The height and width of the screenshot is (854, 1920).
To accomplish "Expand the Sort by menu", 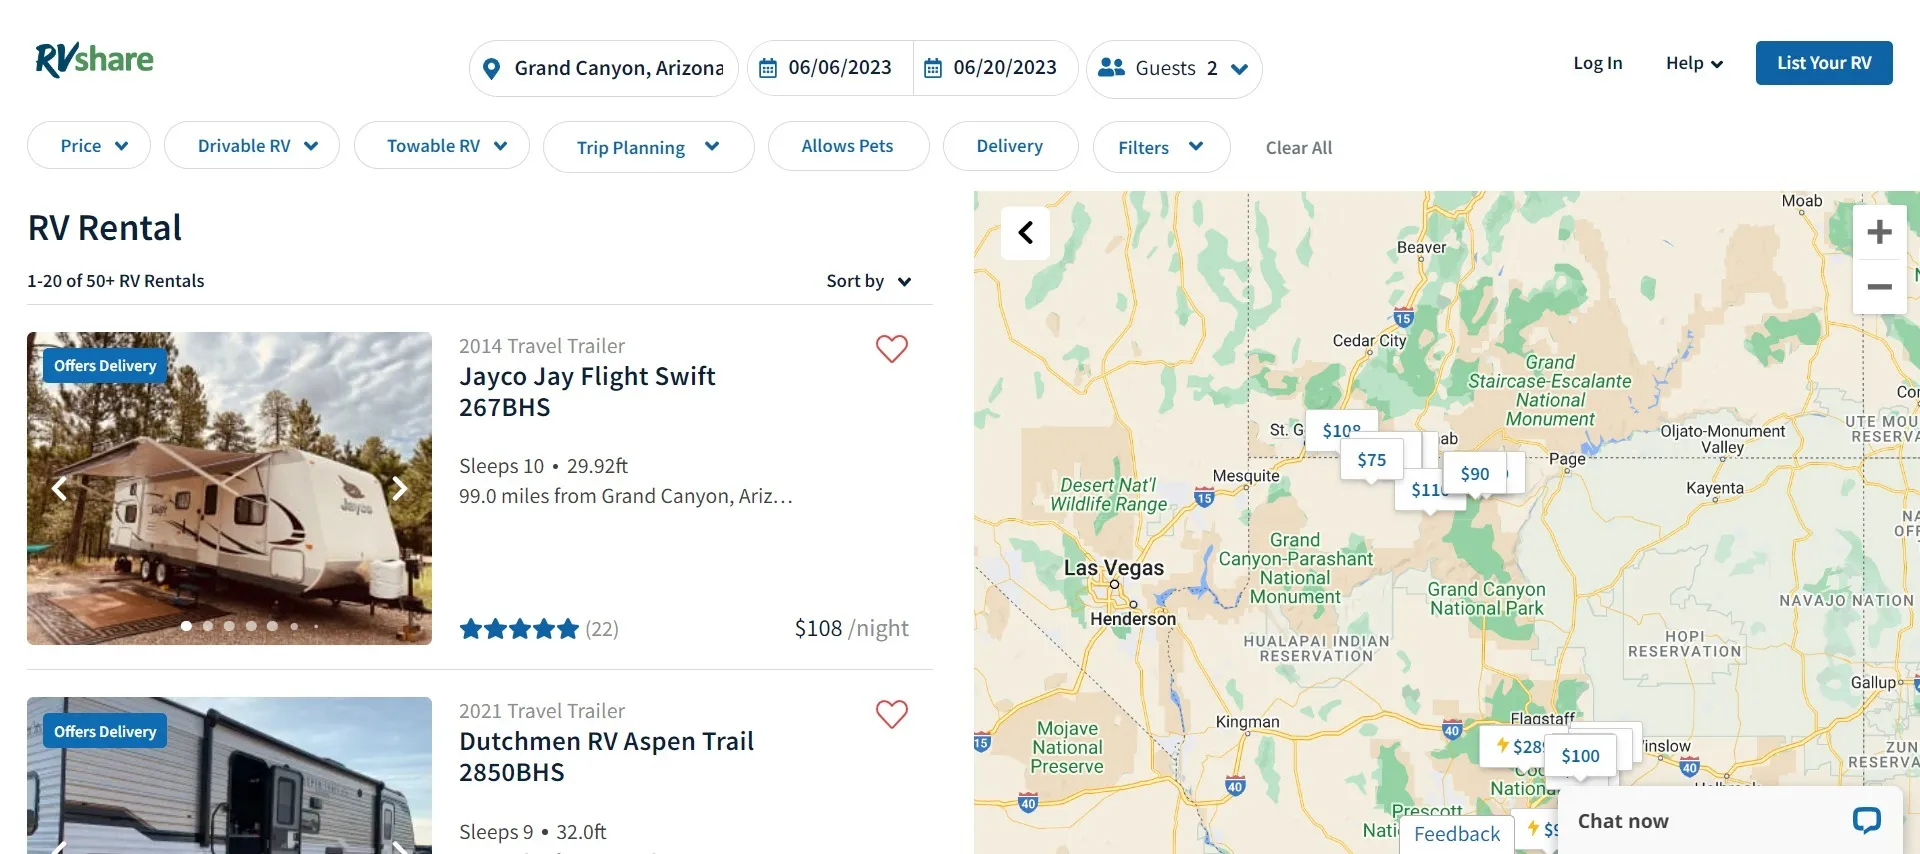I will point(869,281).
